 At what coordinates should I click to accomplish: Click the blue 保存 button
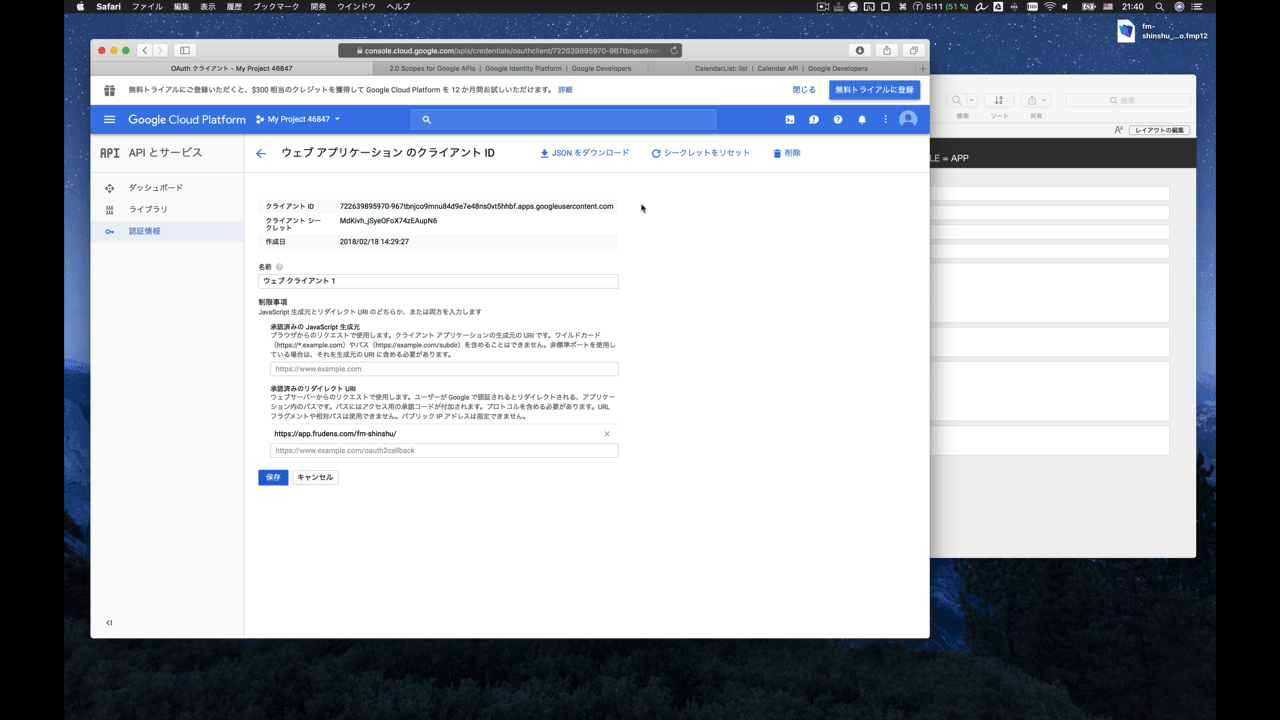pos(273,478)
